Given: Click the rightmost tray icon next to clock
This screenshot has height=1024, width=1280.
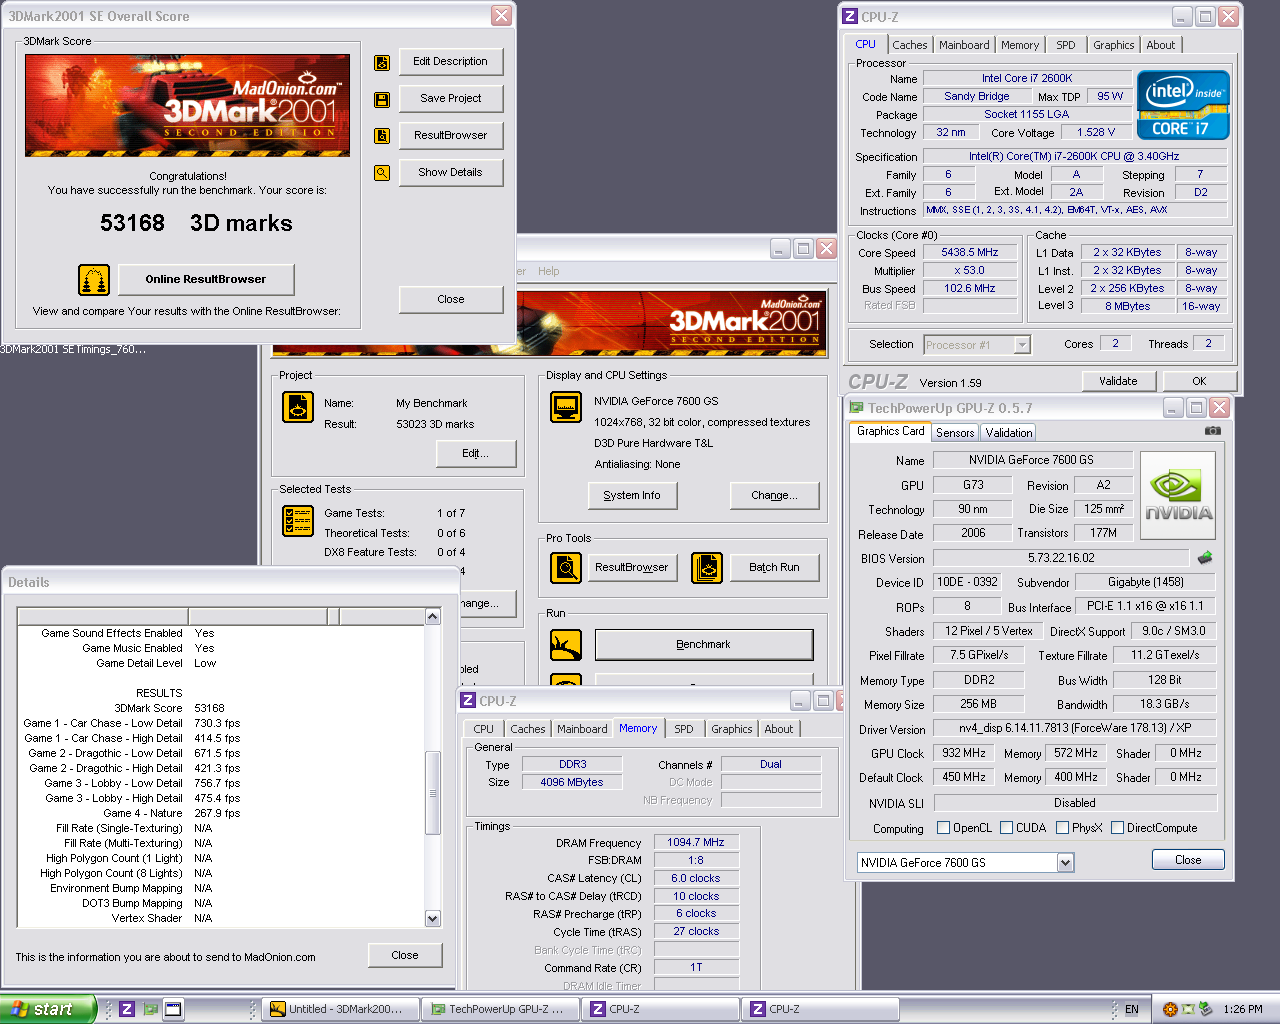Looking at the screenshot, I should (1206, 1009).
